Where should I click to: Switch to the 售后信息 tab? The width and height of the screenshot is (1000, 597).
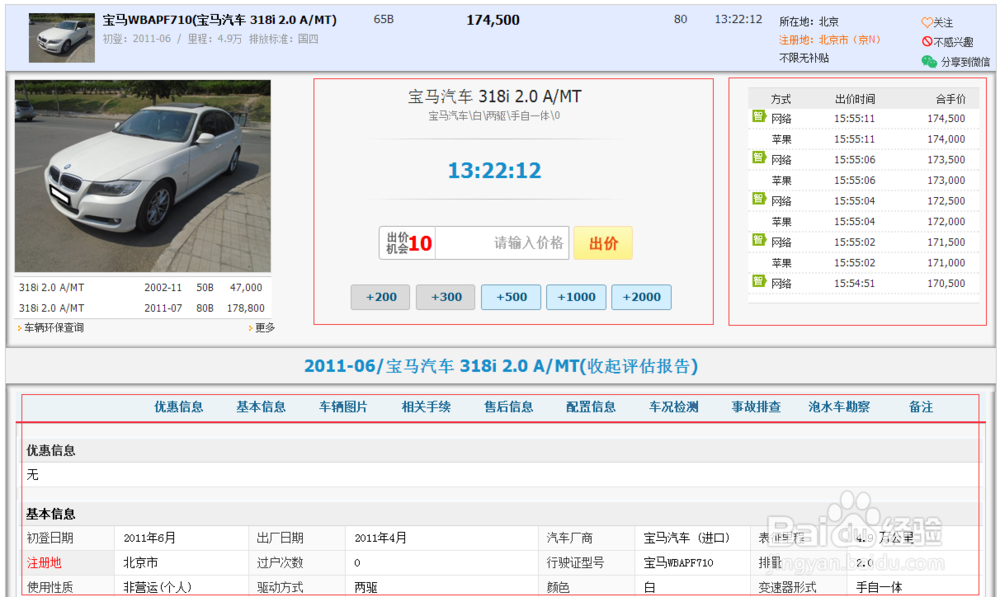pyautogui.click(x=508, y=407)
